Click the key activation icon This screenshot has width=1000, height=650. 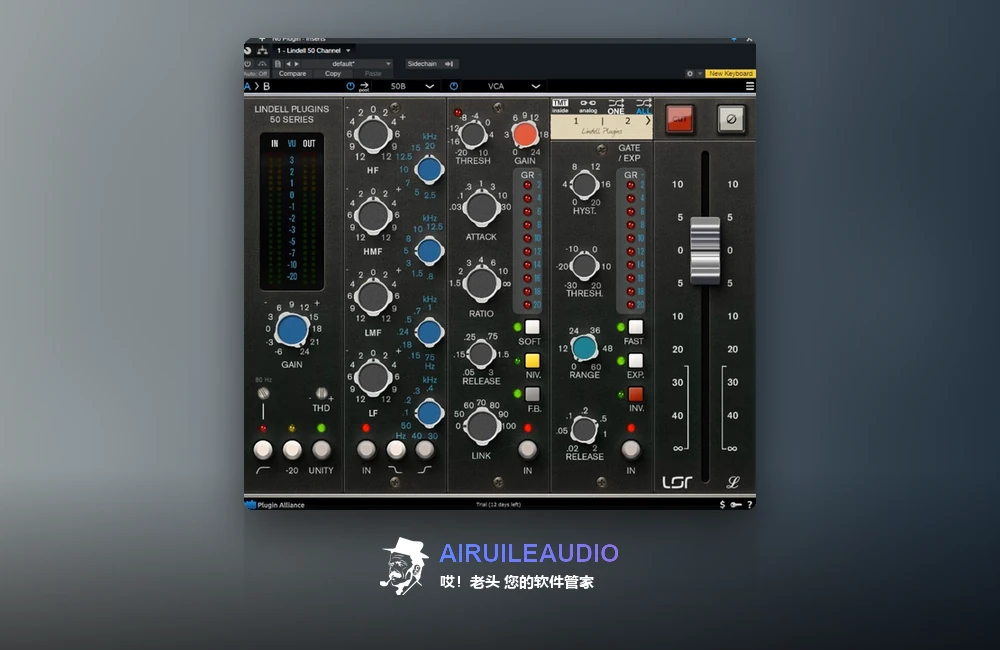click(736, 505)
